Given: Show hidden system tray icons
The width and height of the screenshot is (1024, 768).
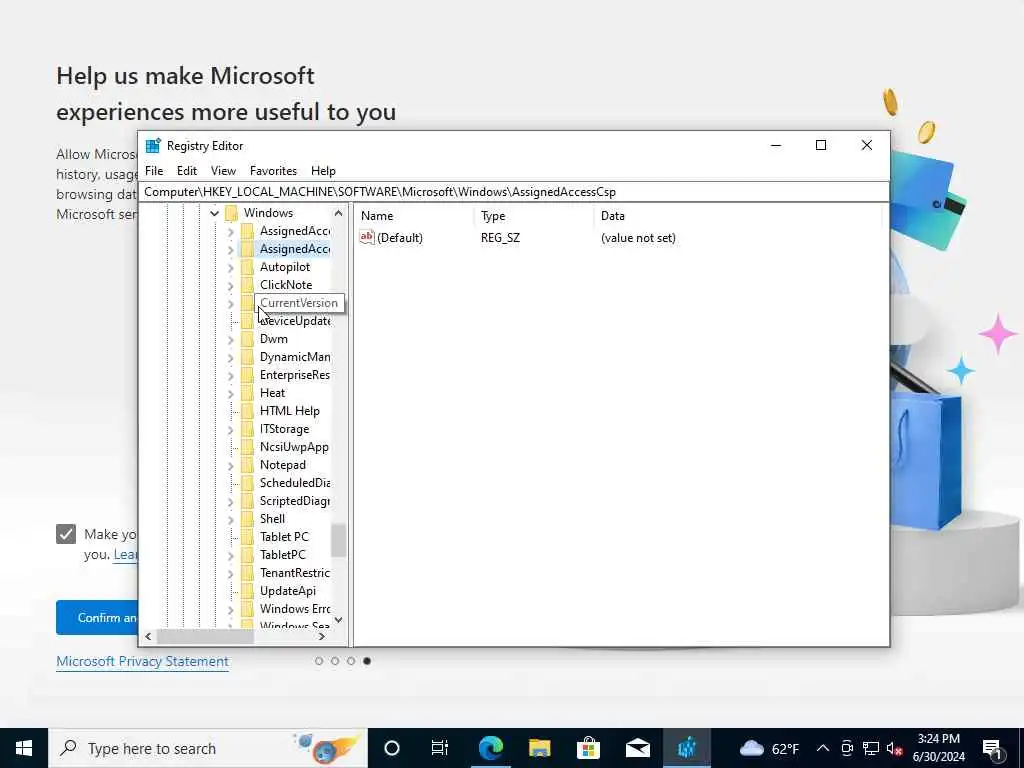Looking at the screenshot, I should coord(823,748).
